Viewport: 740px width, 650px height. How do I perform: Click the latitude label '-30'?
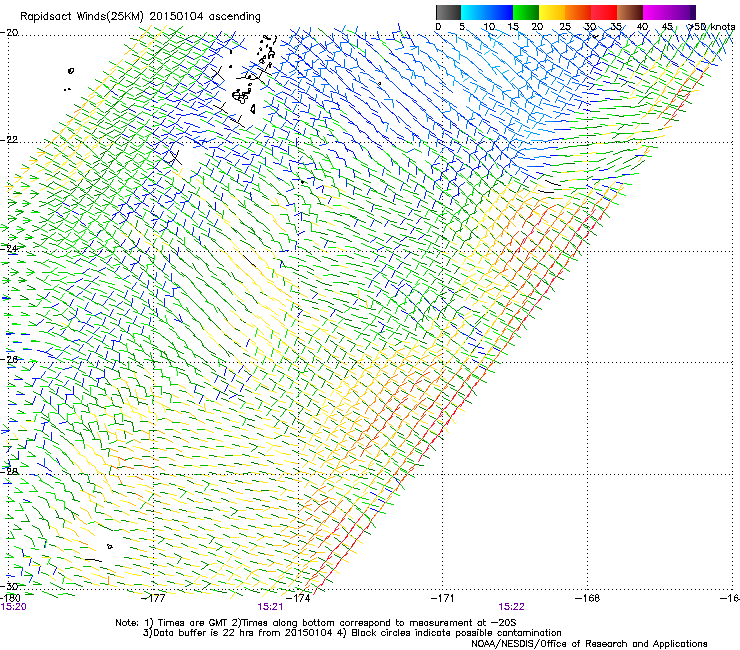pyautogui.click(x=9, y=586)
